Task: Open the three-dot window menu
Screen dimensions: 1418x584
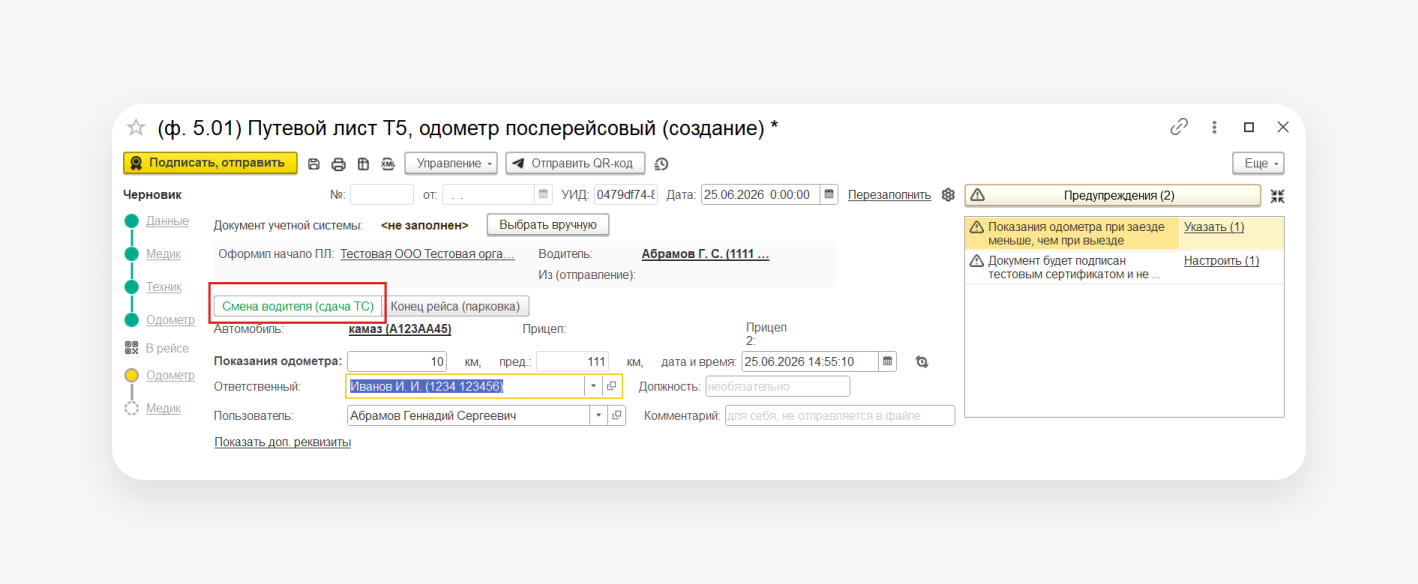Action: coord(1214,127)
